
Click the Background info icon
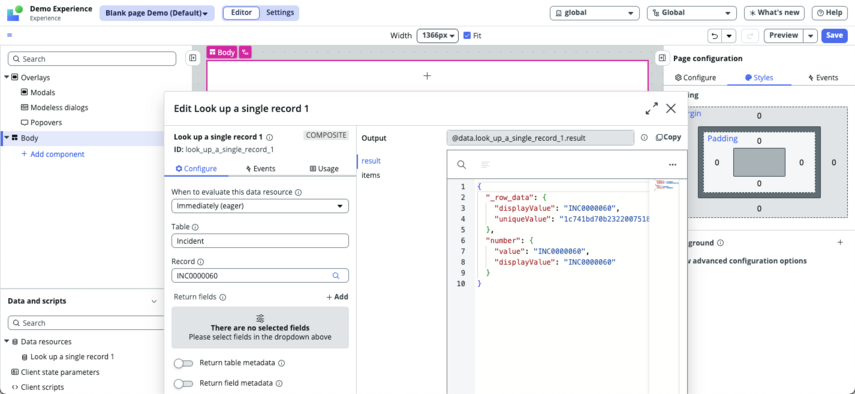720,243
